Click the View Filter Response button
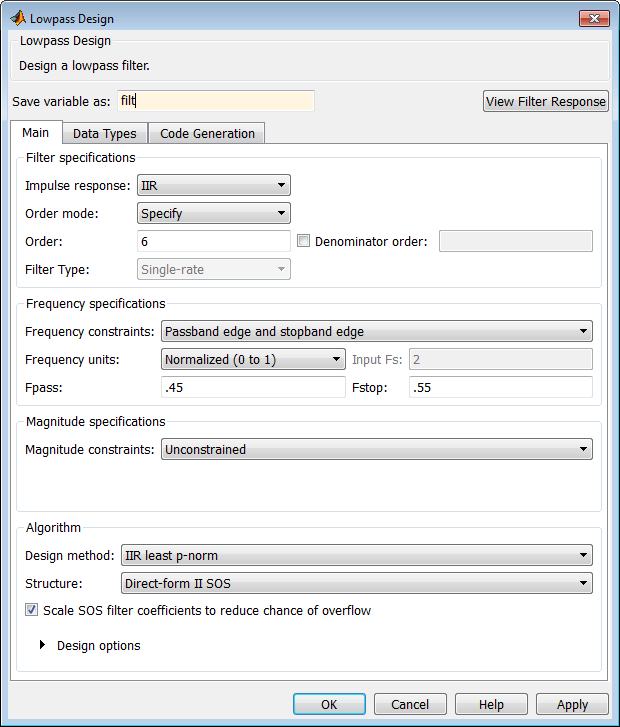Screen dimensions: 620x727 click(545, 101)
